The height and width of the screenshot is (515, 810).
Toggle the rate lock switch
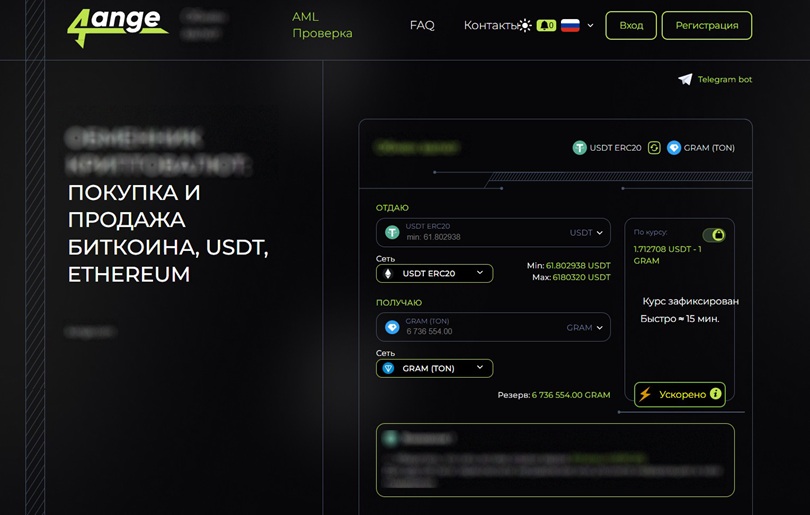coord(714,235)
